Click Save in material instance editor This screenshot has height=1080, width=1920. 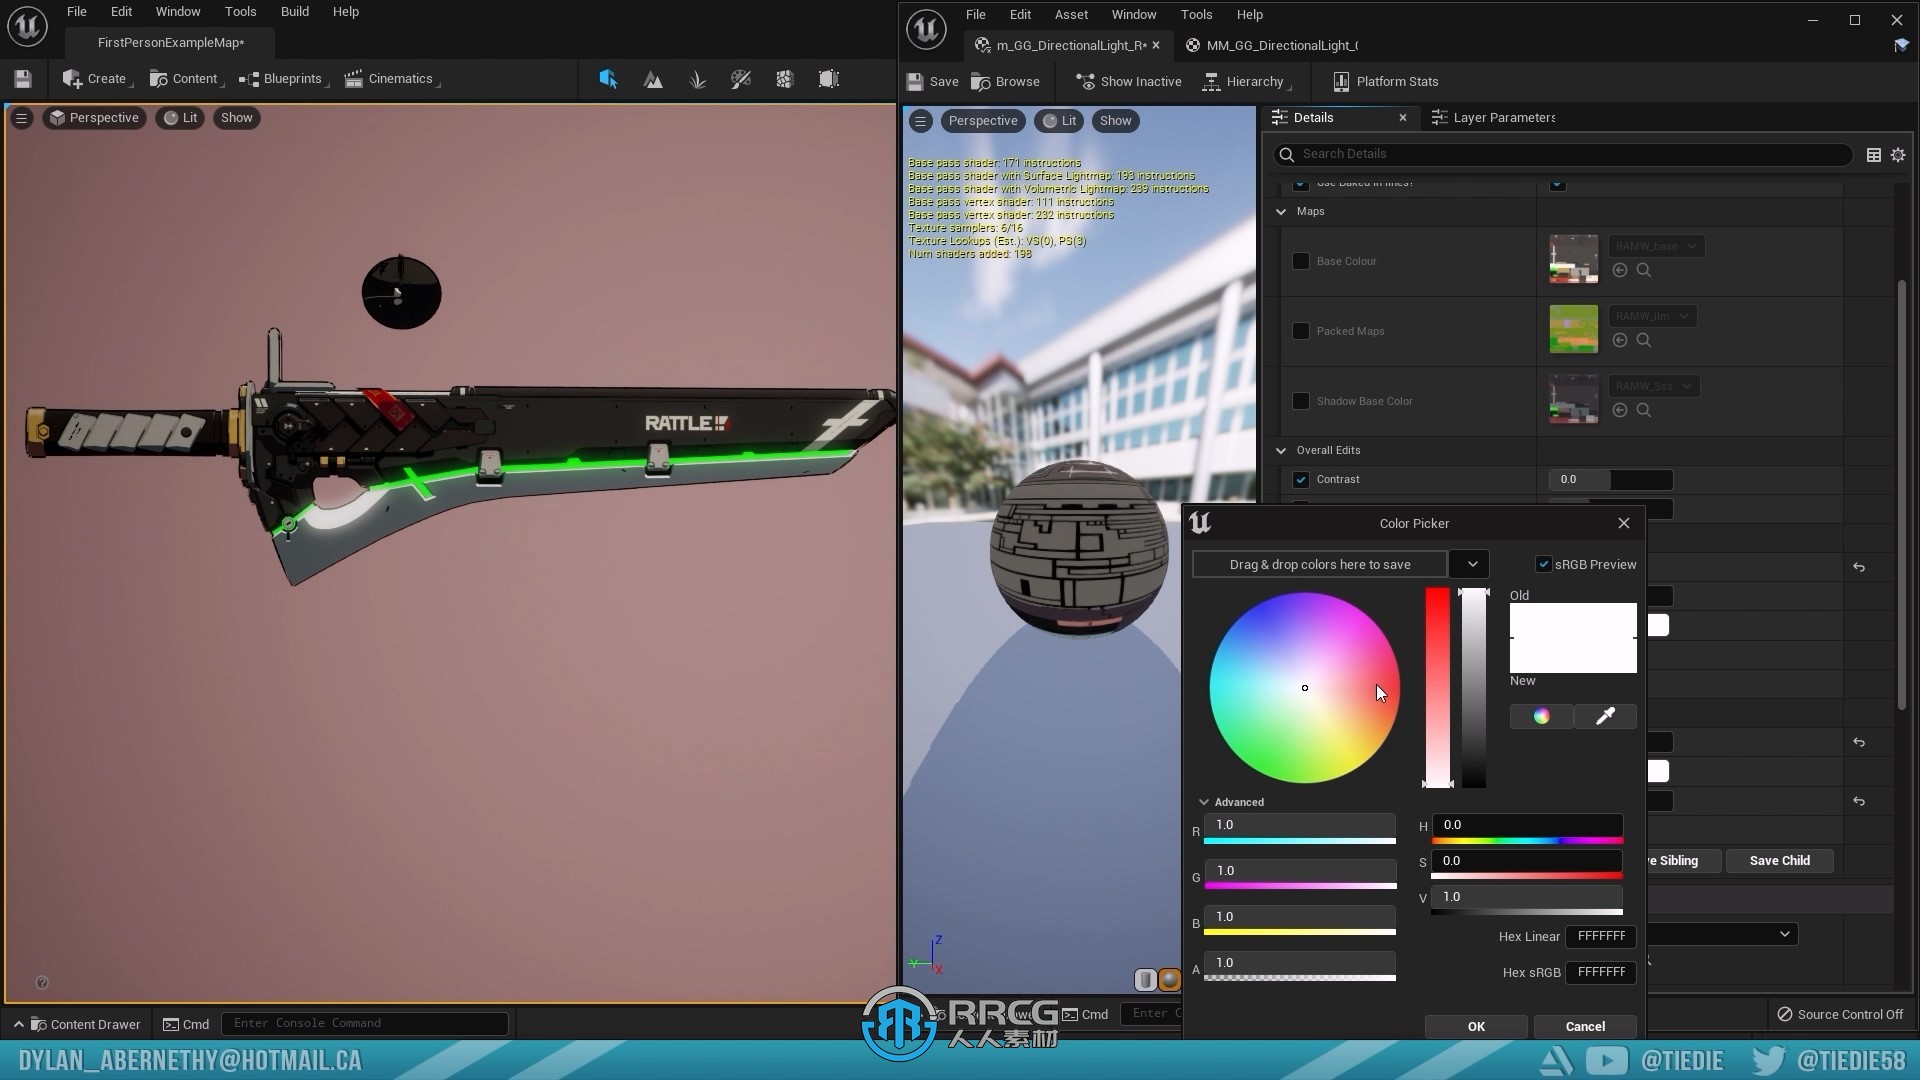[x=932, y=82]
